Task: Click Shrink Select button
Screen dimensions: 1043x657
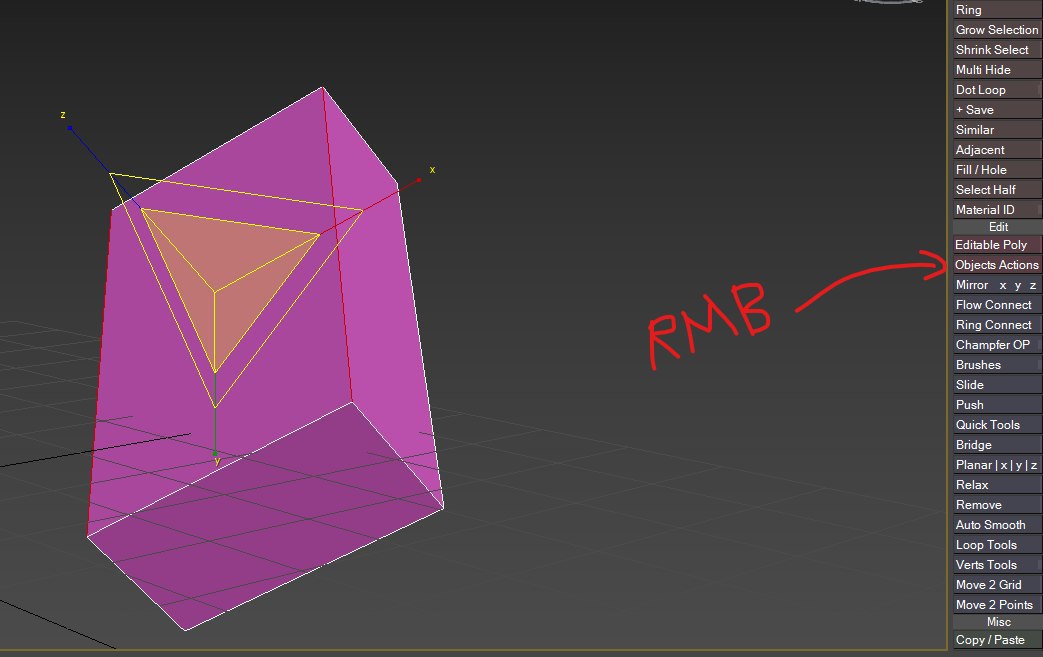Action: click(x=997, y=50)
